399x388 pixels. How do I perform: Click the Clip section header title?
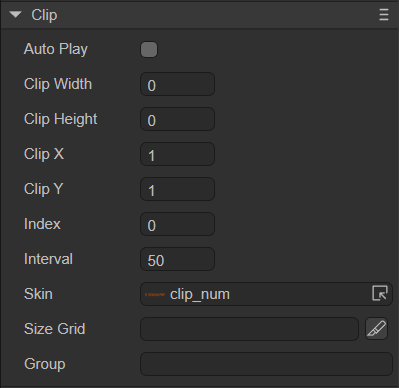click(44, 15)
